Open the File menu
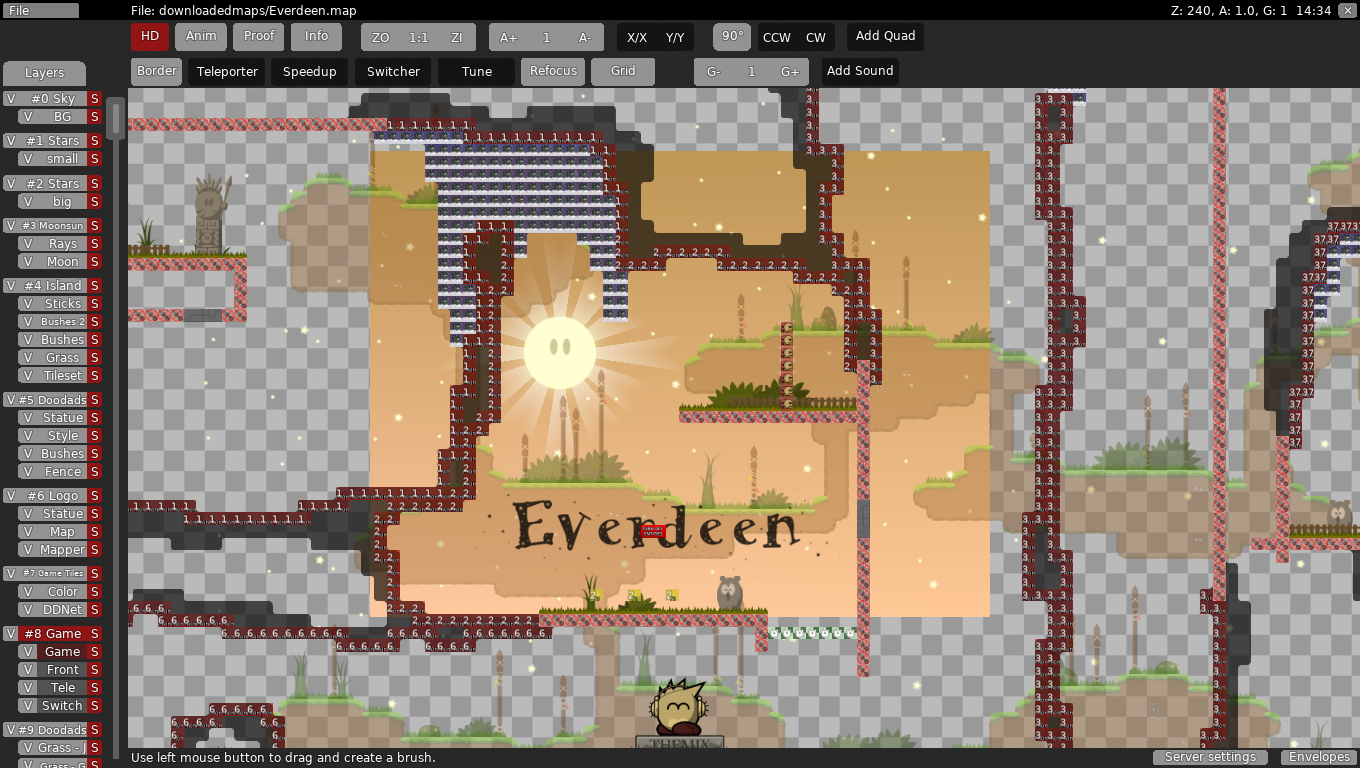The height and width of the screenshot is (768, 1360). click(40, 11)
